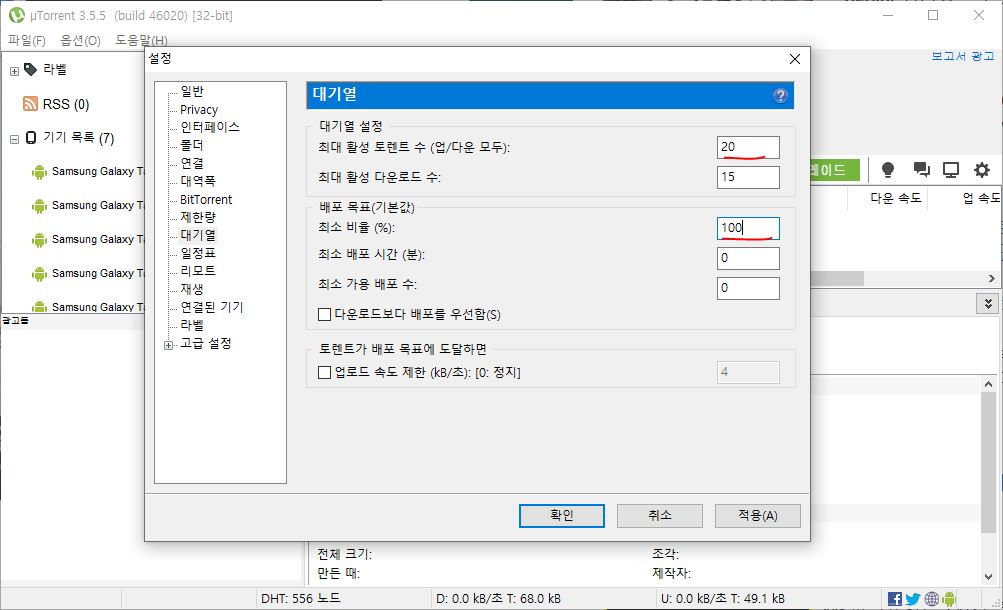The height and width of the screenshot is (610, 1003).
Task: Close the 설정 dialog with X
Action: [794, 59]
